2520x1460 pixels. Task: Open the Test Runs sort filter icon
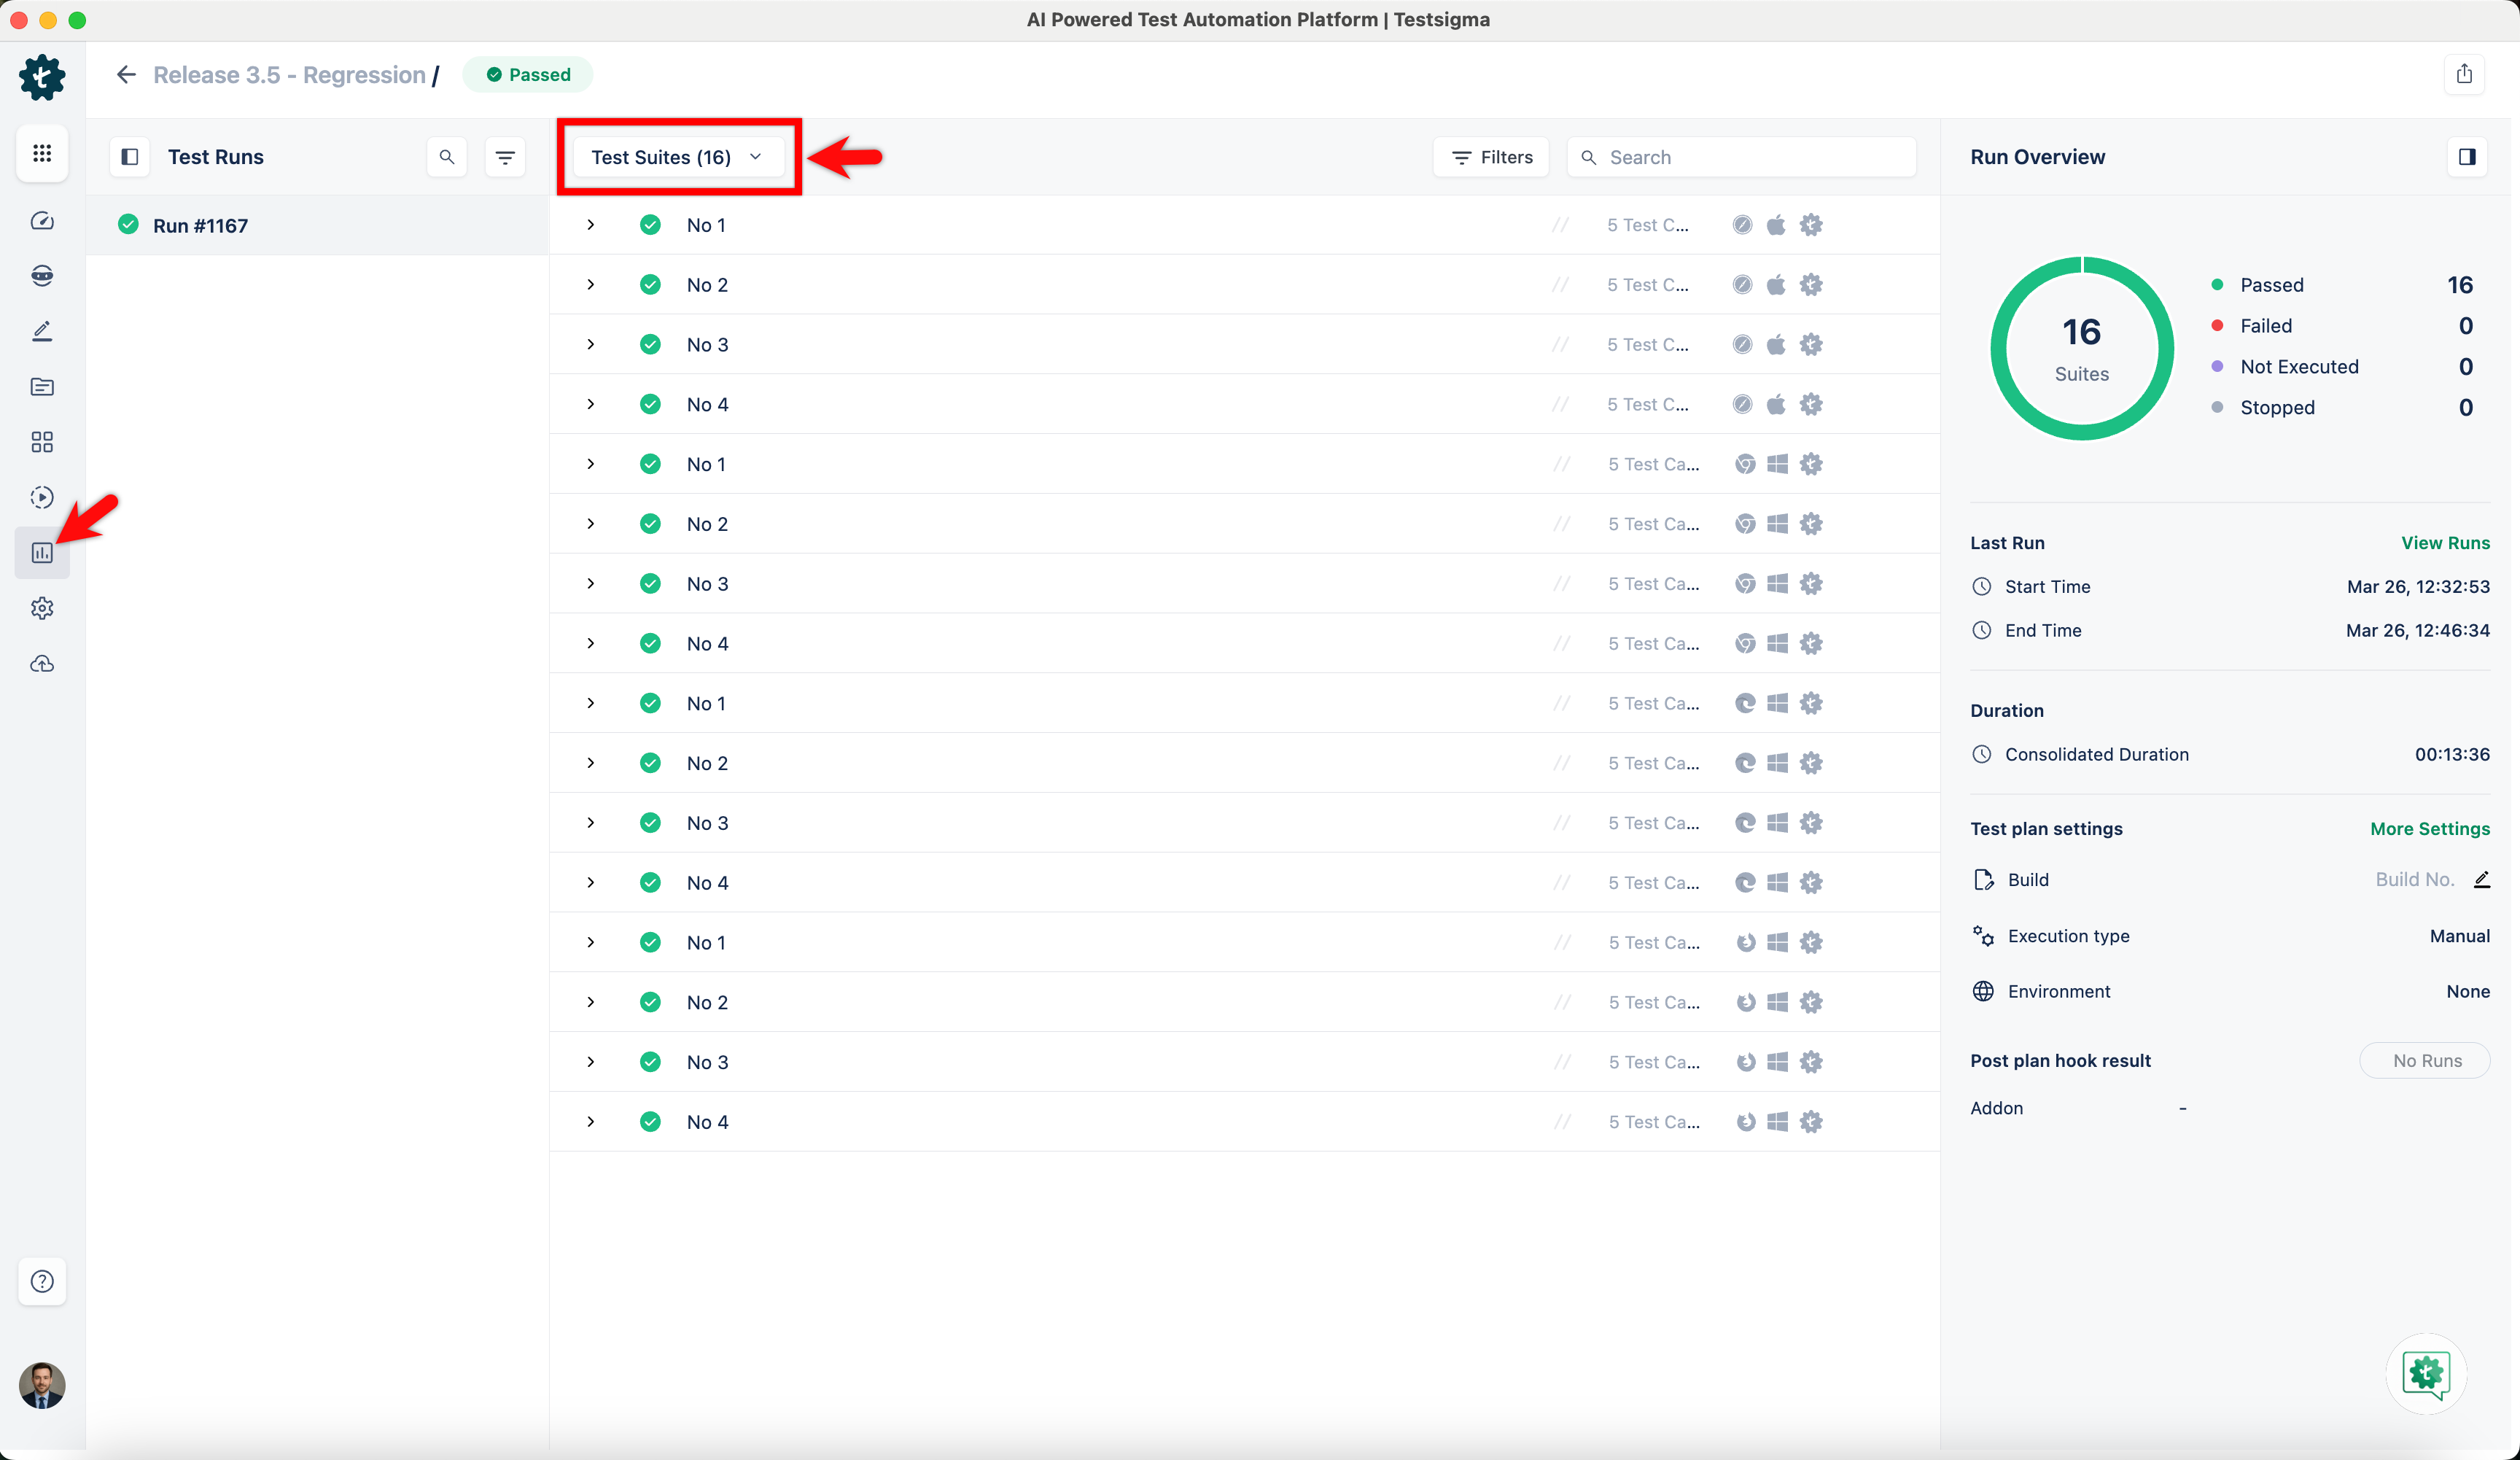click(x=505, y=157)
